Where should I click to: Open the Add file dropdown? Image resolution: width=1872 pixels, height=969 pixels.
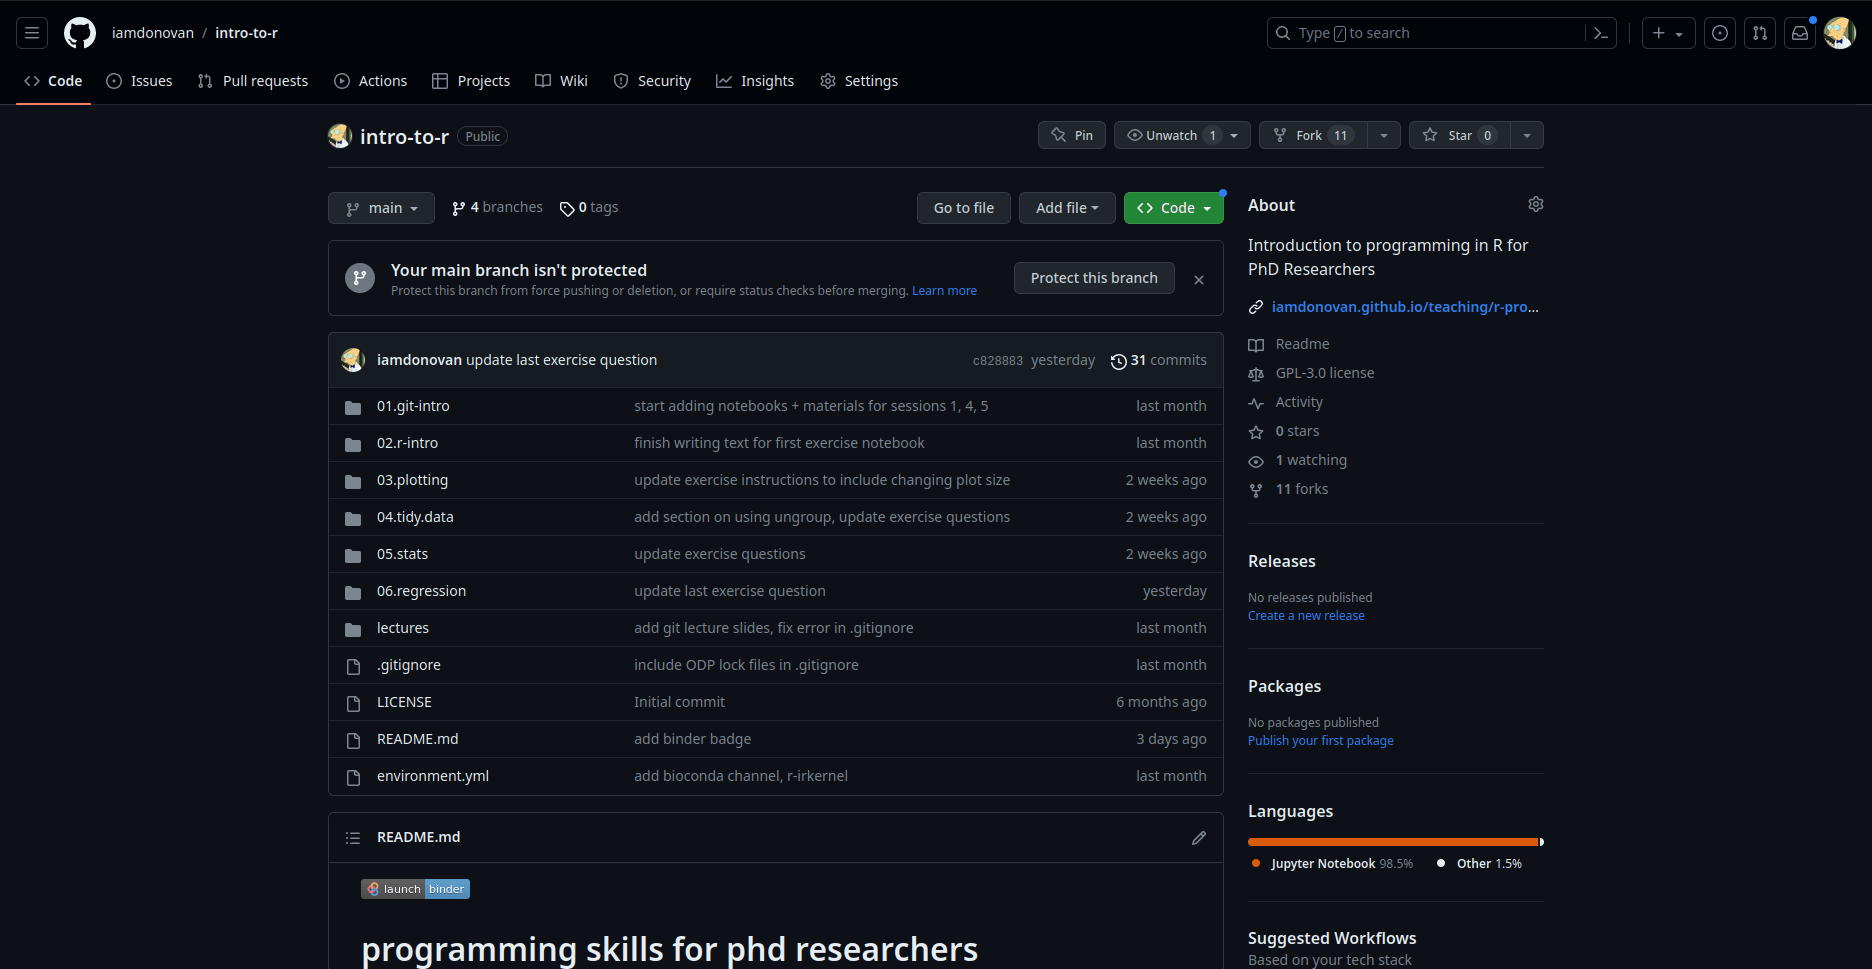coord(1066,207)
